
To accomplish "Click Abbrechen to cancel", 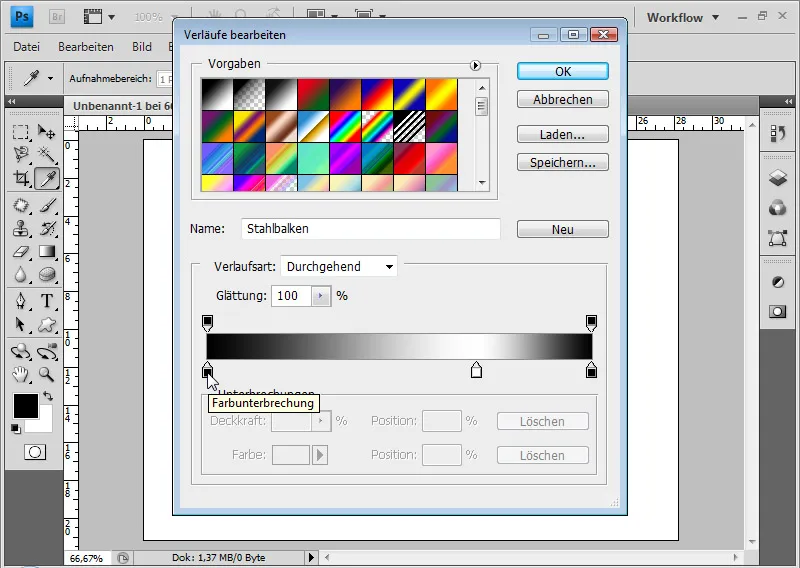I will click(x=563, y=99).
